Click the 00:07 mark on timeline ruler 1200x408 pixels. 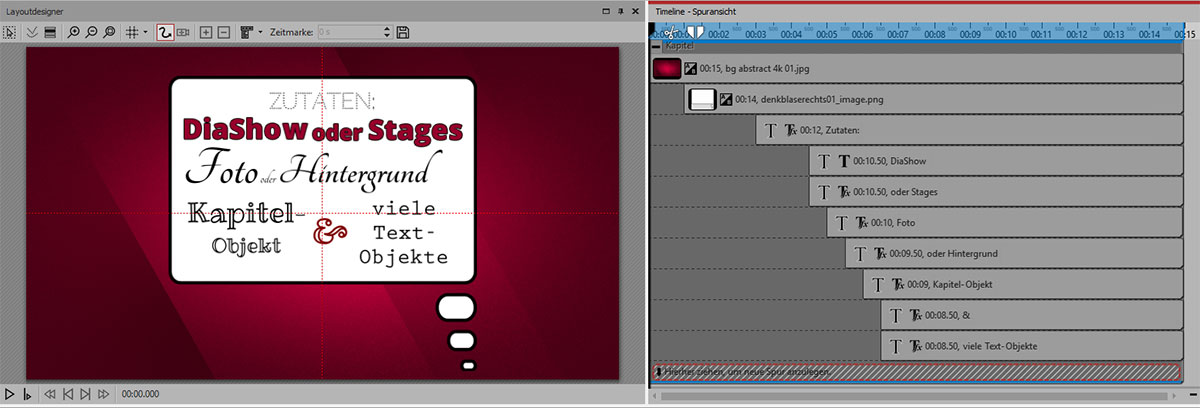pos(897,34)
